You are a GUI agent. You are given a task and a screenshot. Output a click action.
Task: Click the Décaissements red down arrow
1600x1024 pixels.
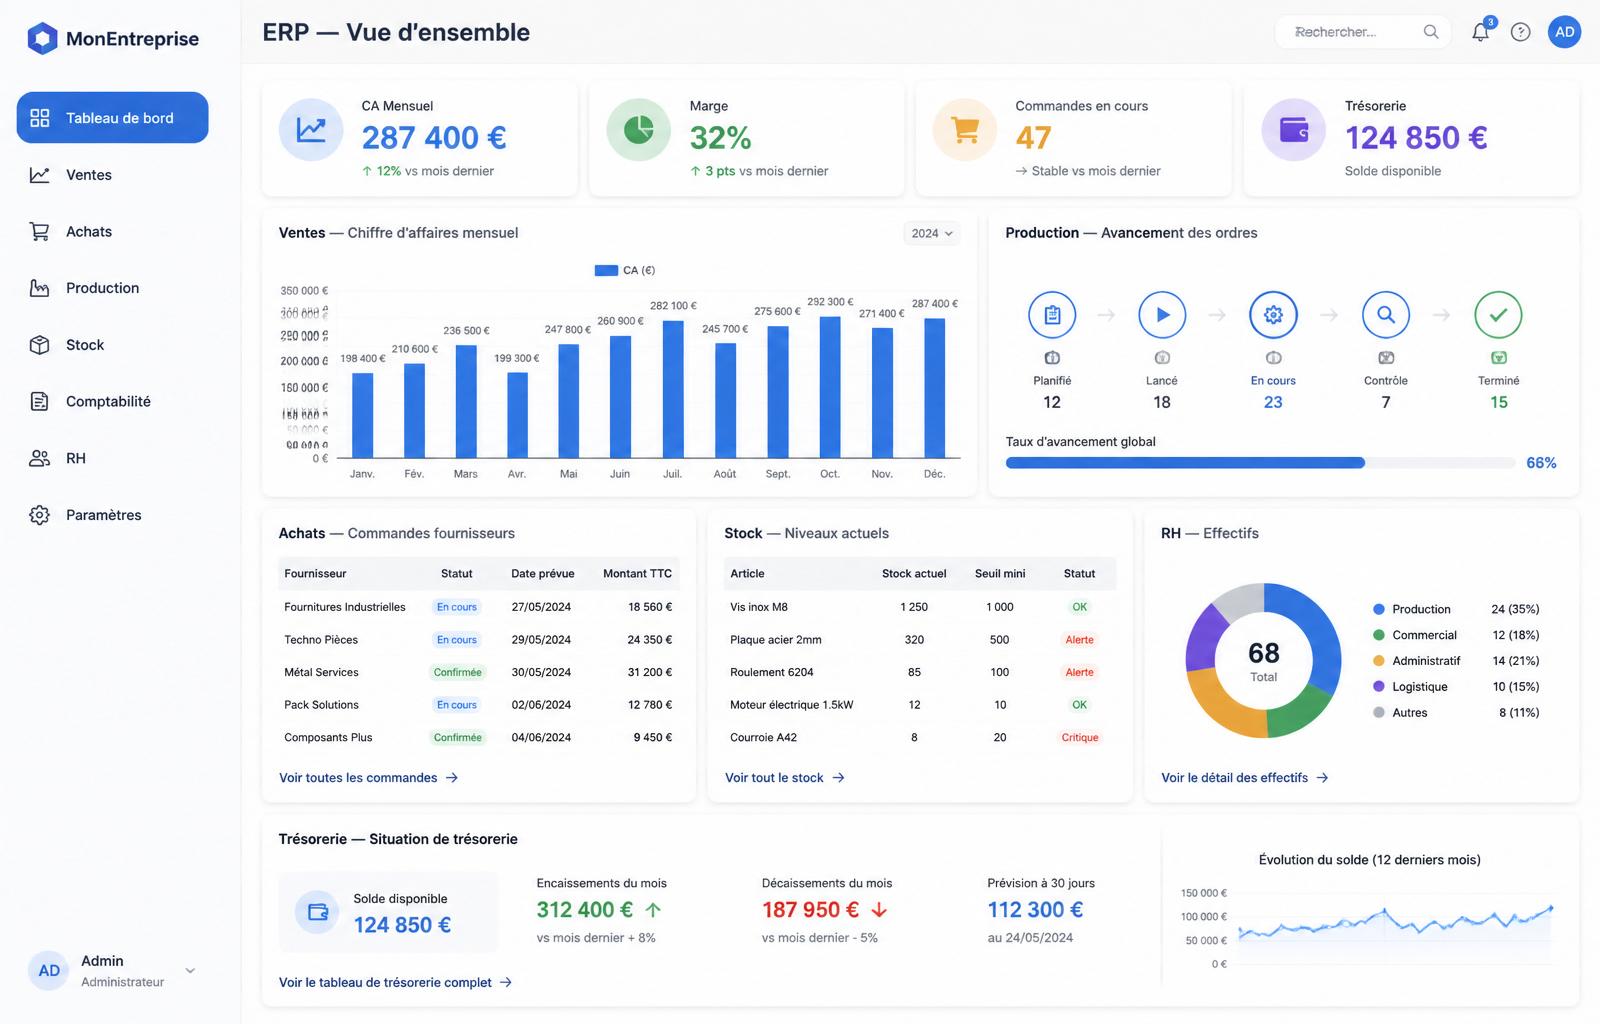[879, 910]
